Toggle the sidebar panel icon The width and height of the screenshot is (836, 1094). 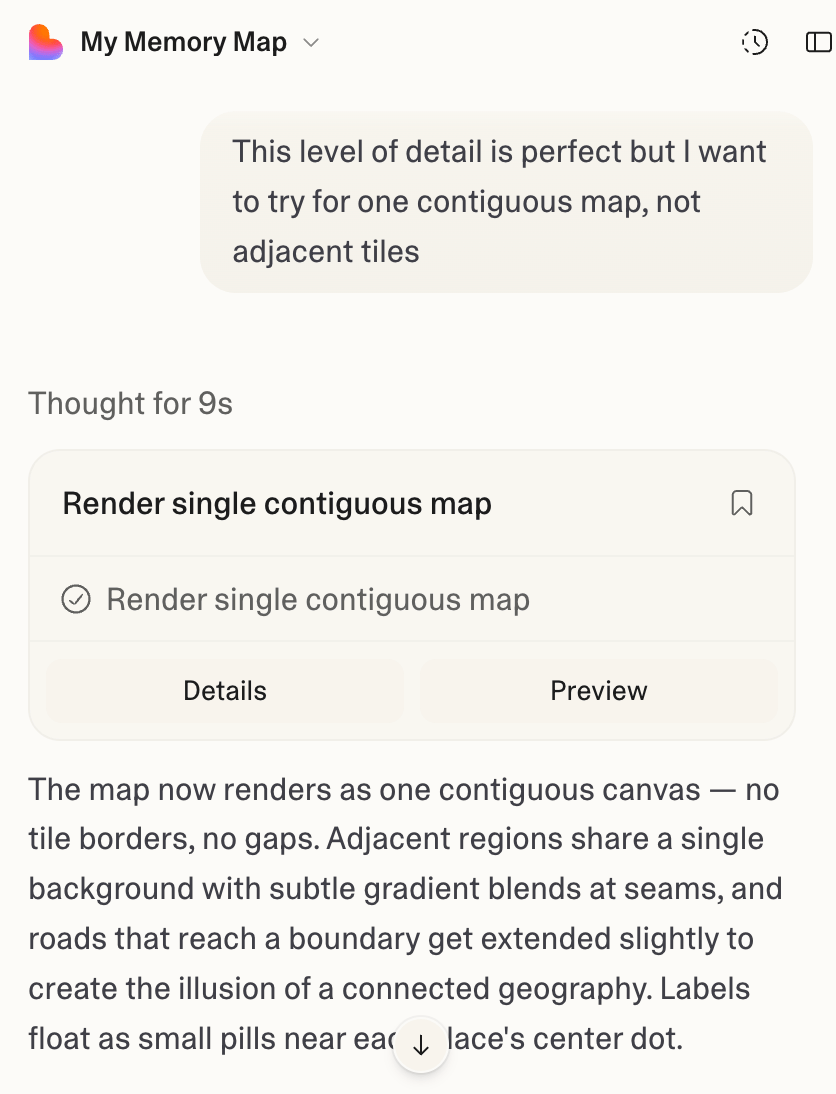point(818,42)
